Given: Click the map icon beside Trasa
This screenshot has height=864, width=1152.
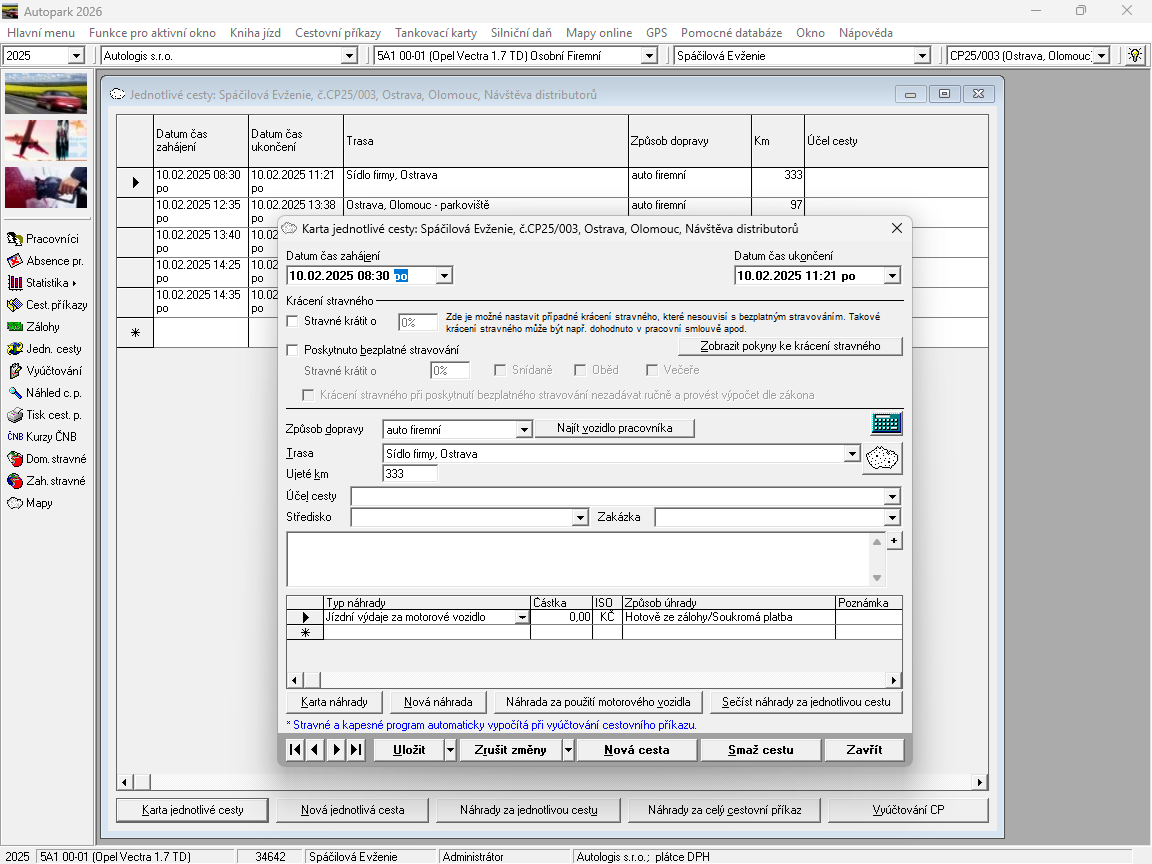Looking at the screenshot, I should (882, 458).
